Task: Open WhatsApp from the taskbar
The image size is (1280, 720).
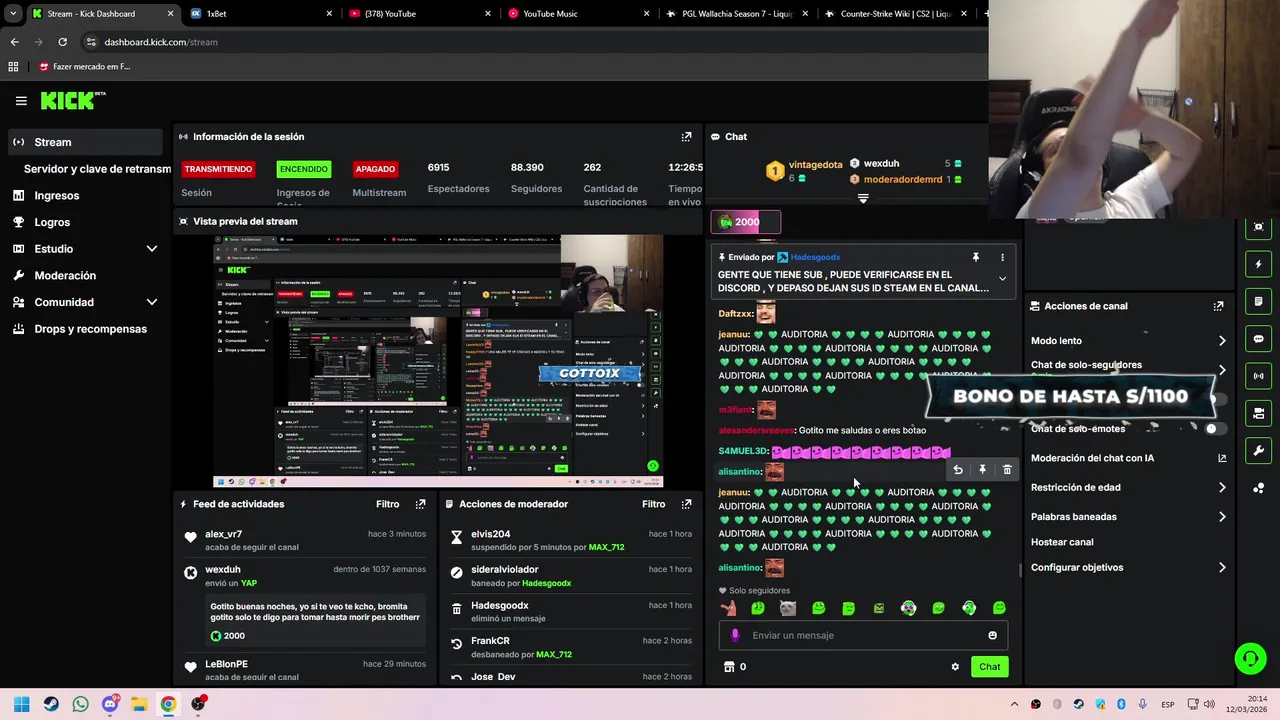Action: click(x=80, y=704)
